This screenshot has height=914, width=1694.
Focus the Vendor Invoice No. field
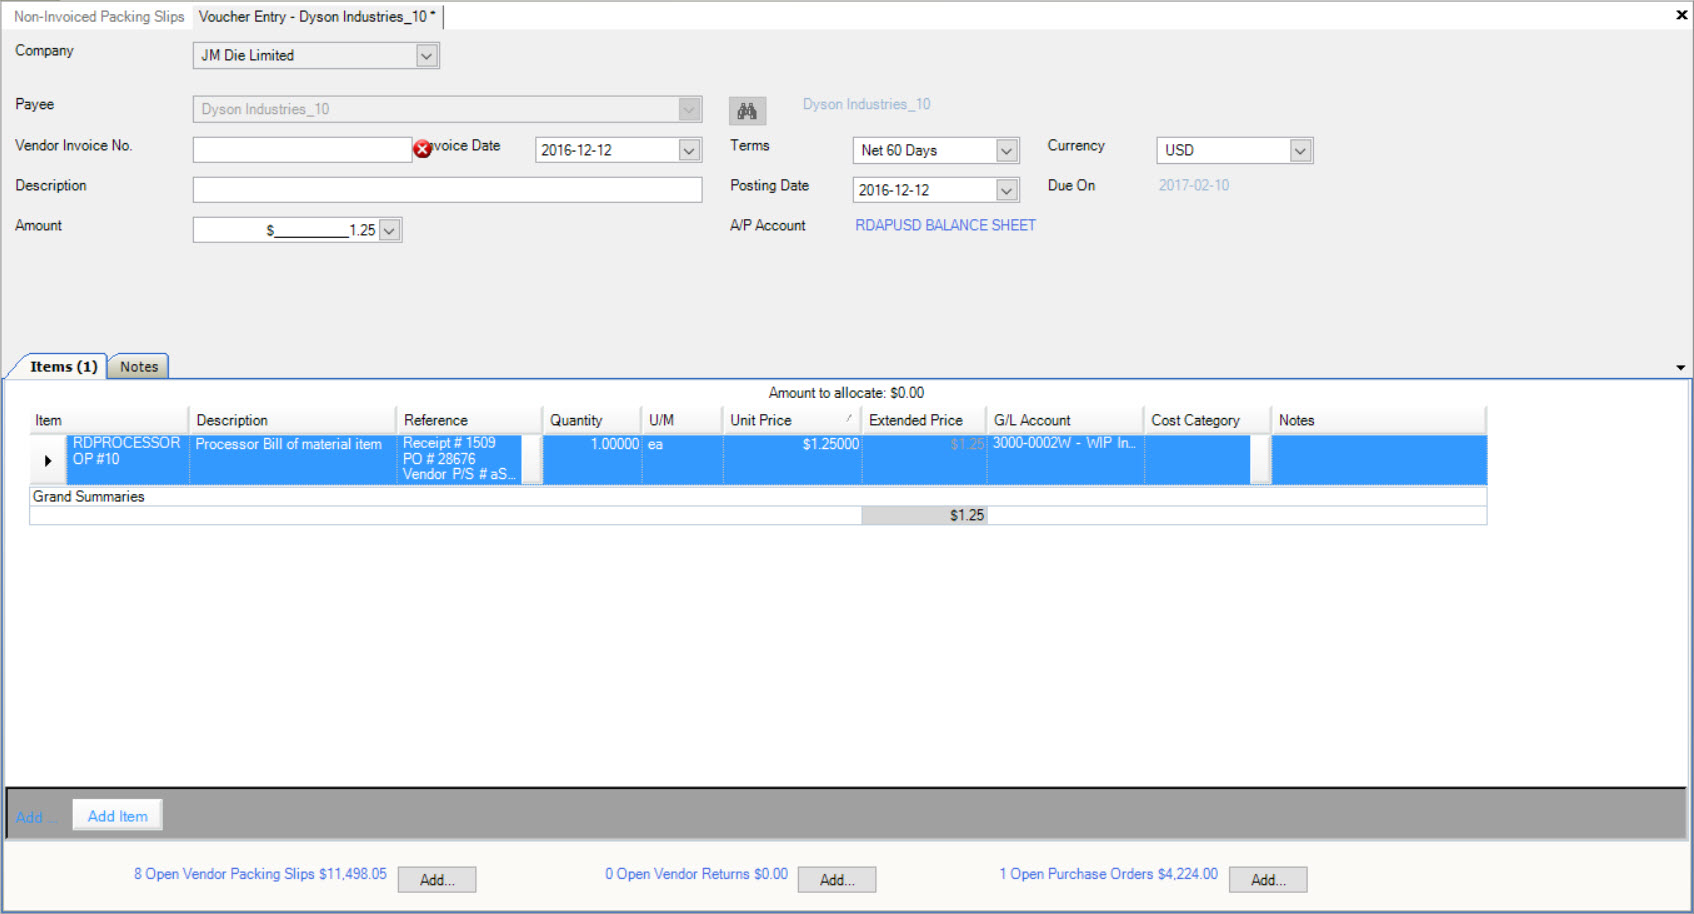(x=302, y=150)
